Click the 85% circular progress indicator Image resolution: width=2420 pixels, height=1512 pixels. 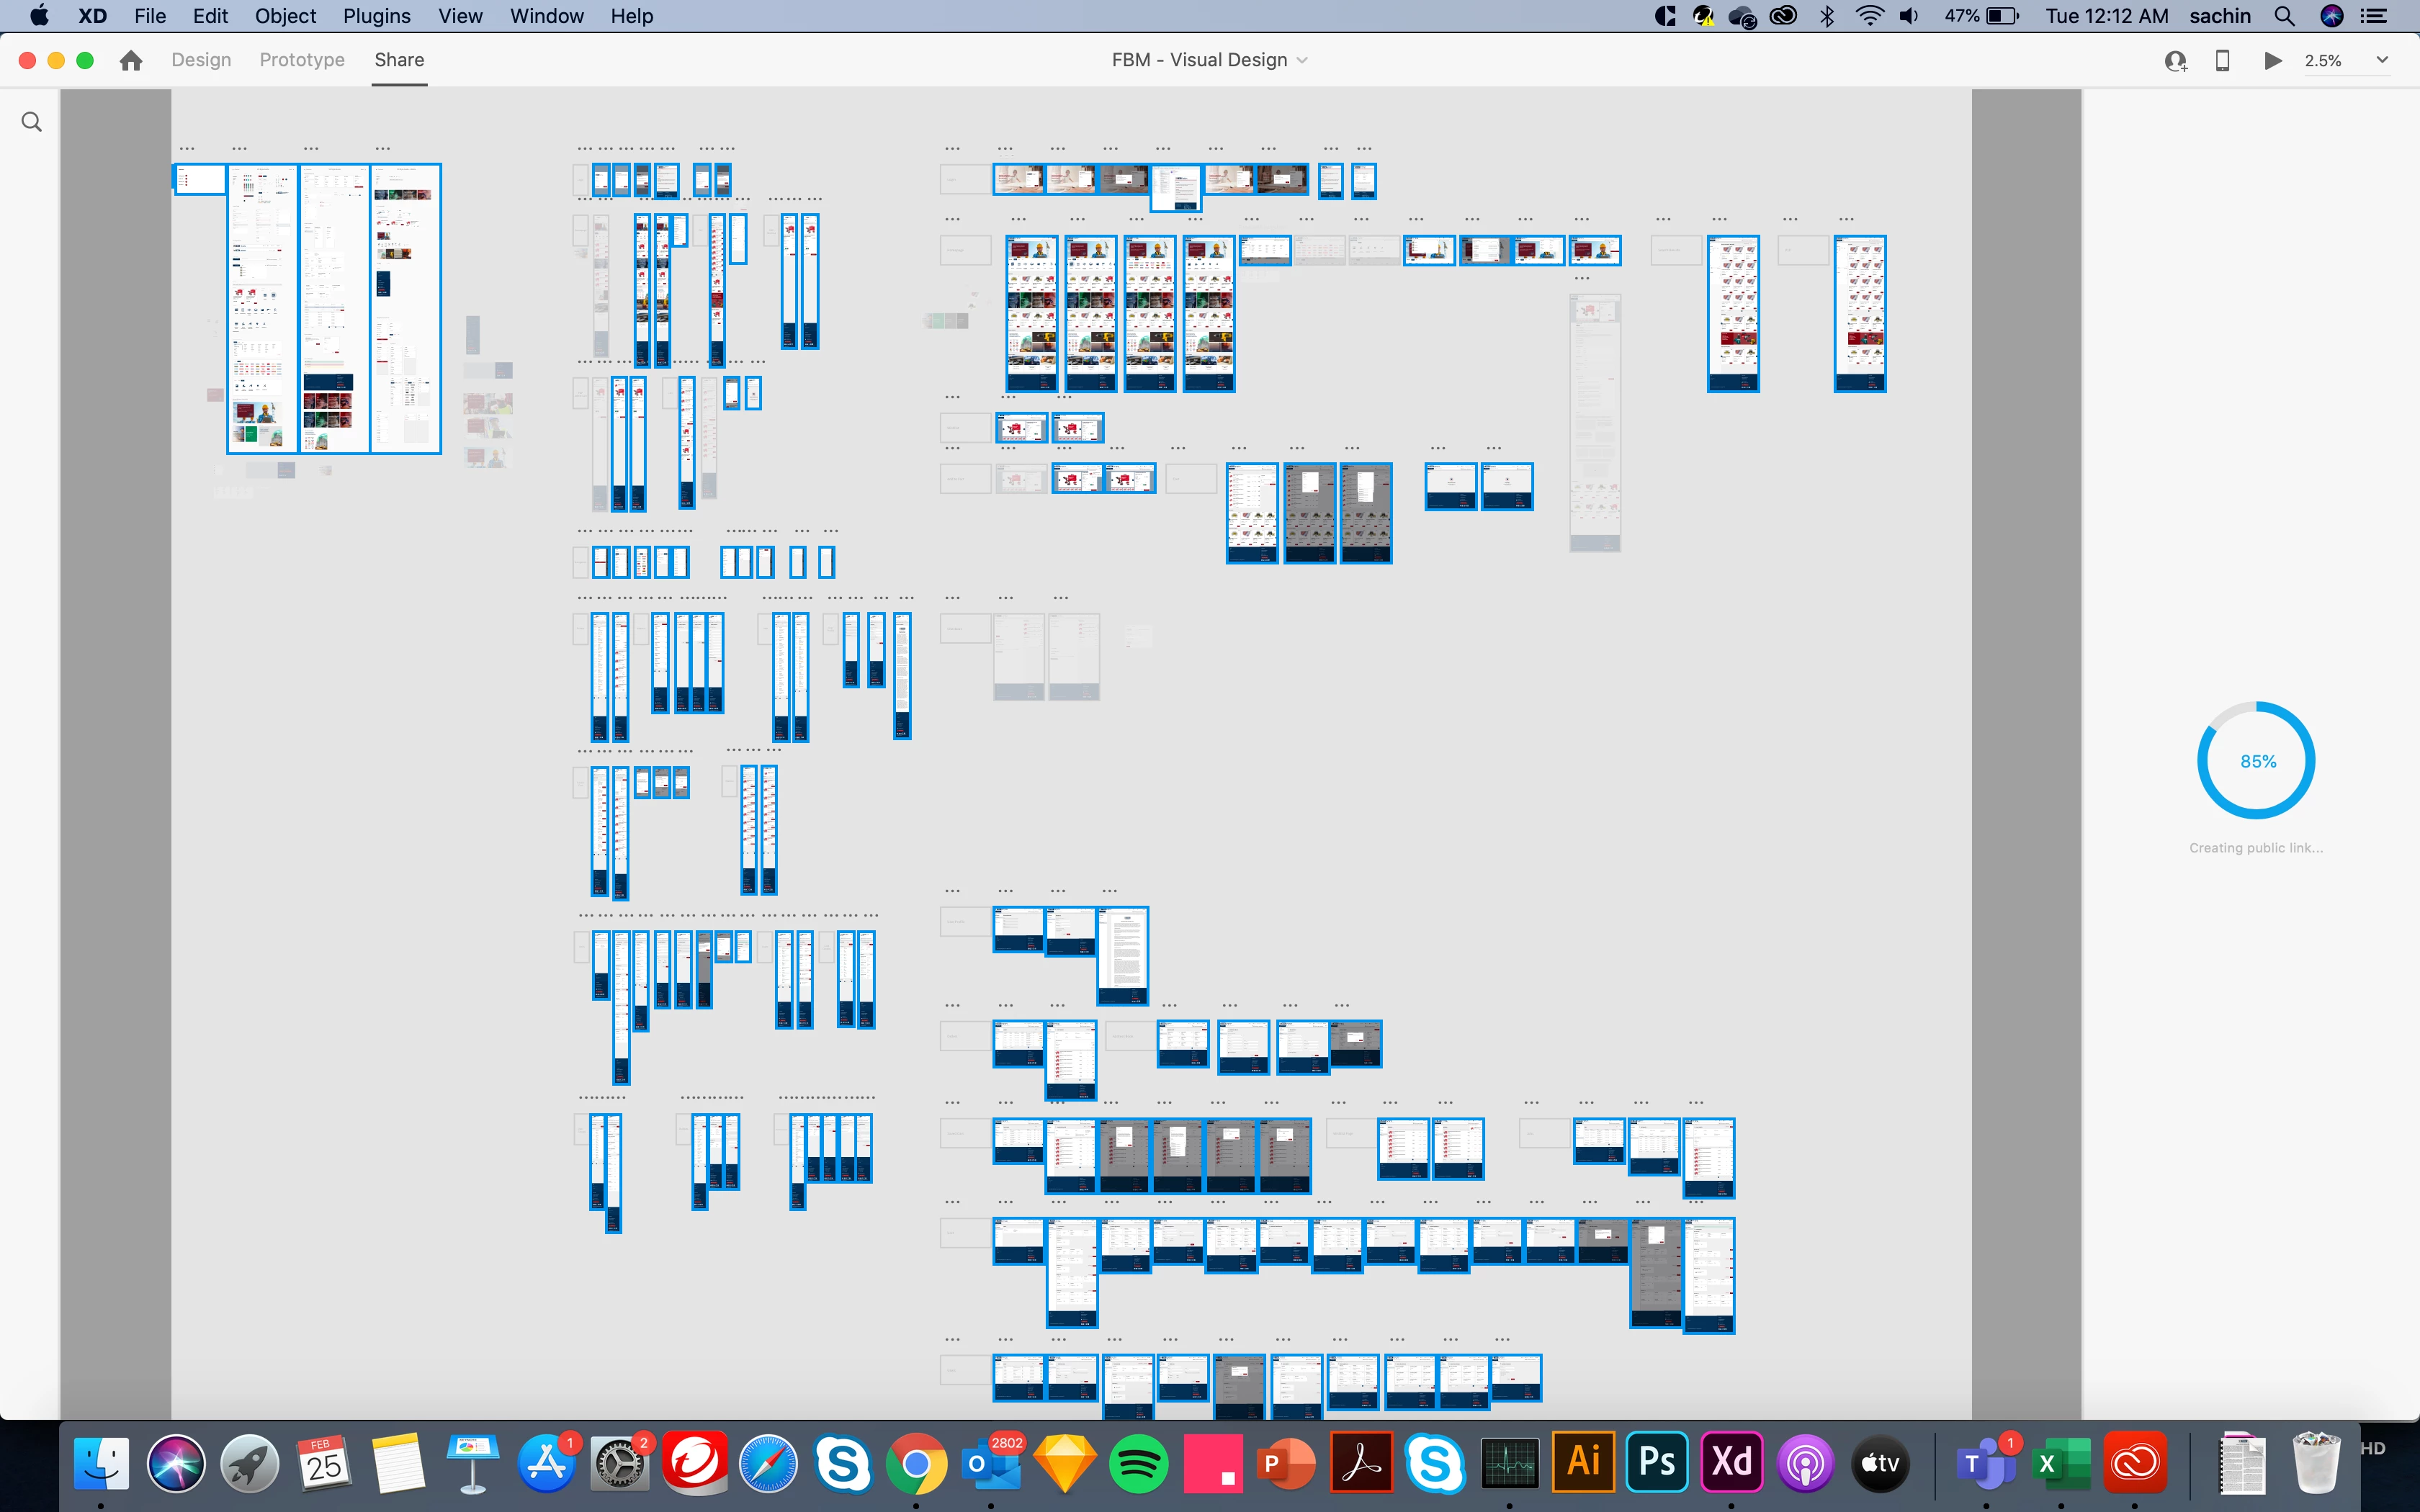pyautogui.click(x=2256, y=761)
